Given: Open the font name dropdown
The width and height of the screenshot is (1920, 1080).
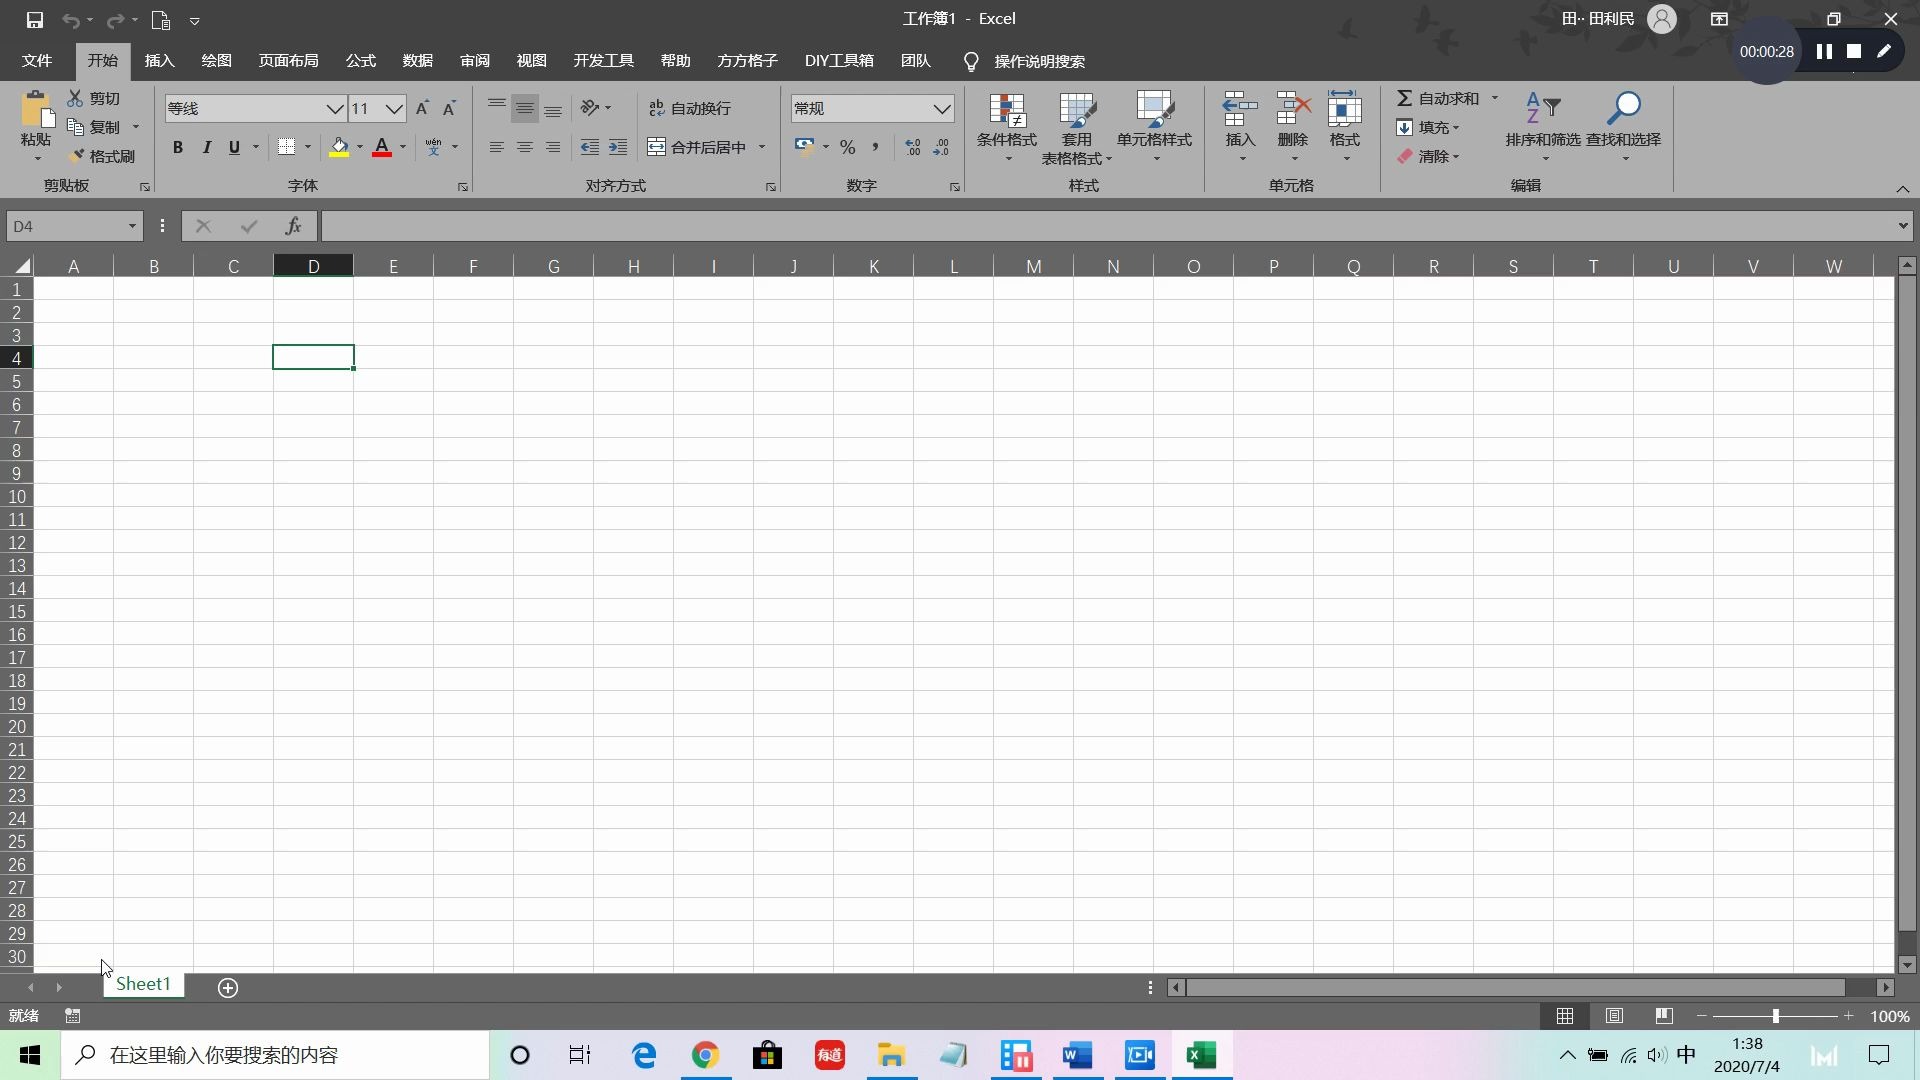Looking at the screenshot, I should (x=335, y=108).
